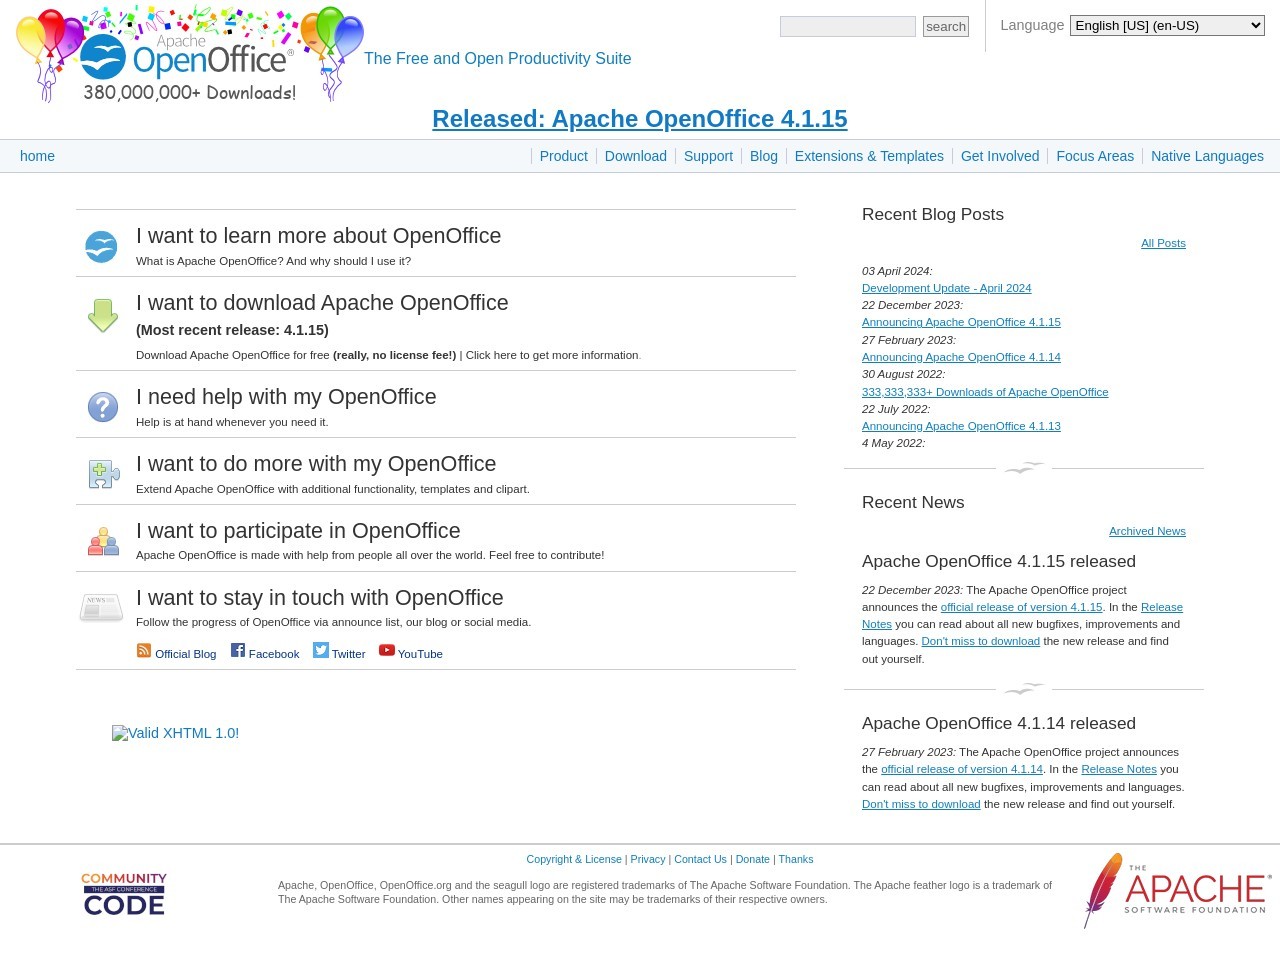
Task: Click the orange RSS Official Blog icon
Action: (144, 650)
